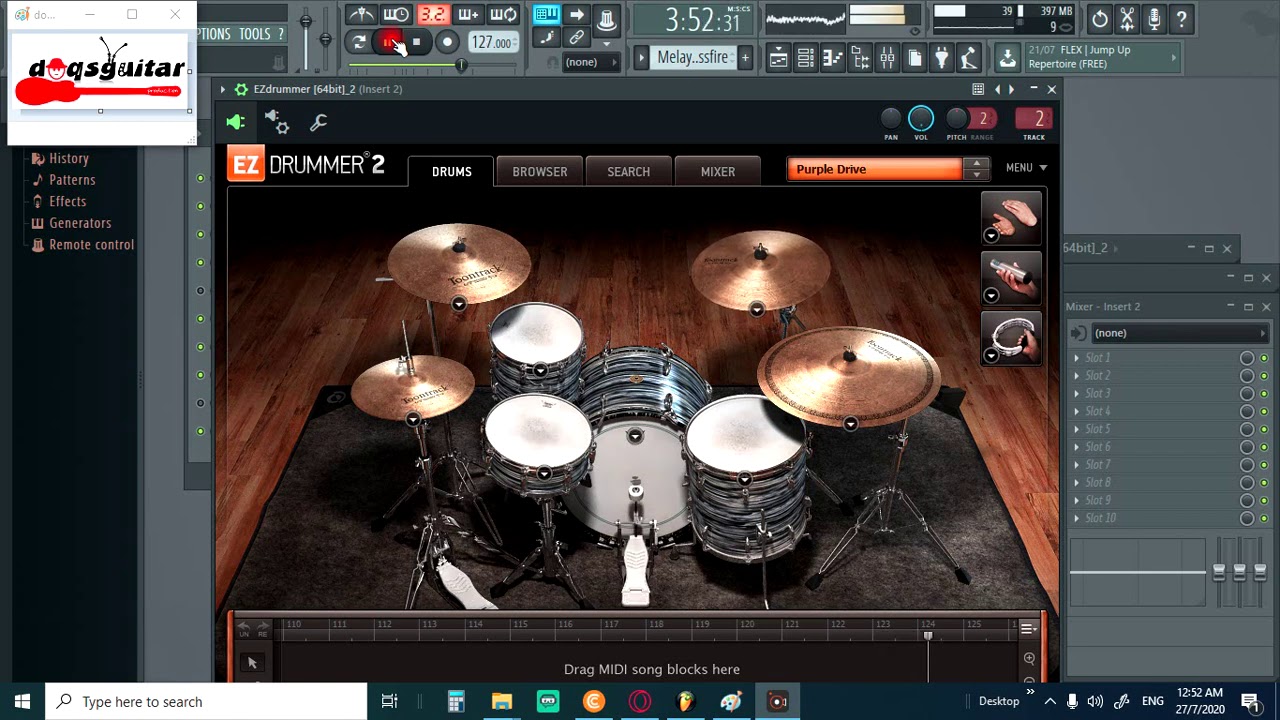Screen dimensions: 1280x720
Task: Click the undo history round-arrow icon
Action: 1100,18
